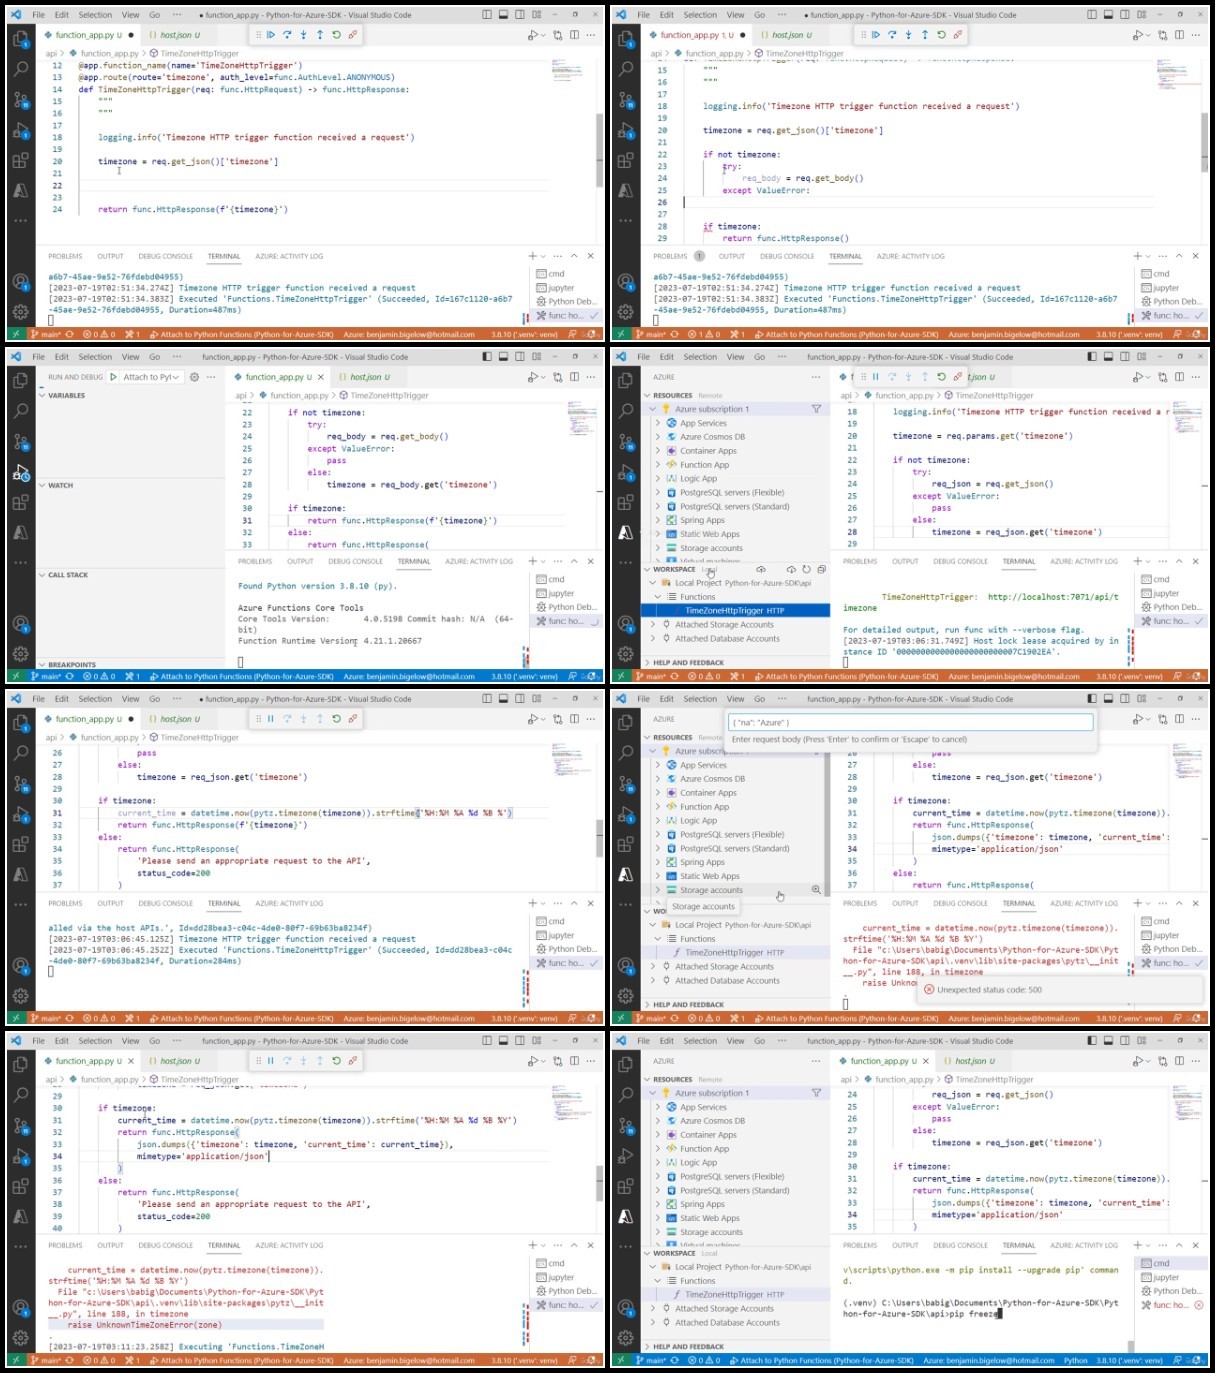Click the Restart debug icon in the top-left window

[336, 35]
